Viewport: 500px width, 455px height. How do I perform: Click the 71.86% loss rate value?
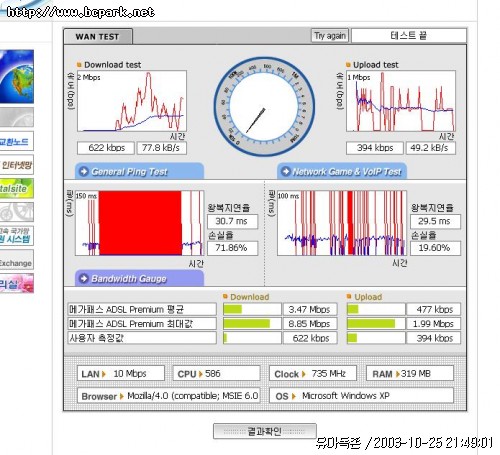232,248
